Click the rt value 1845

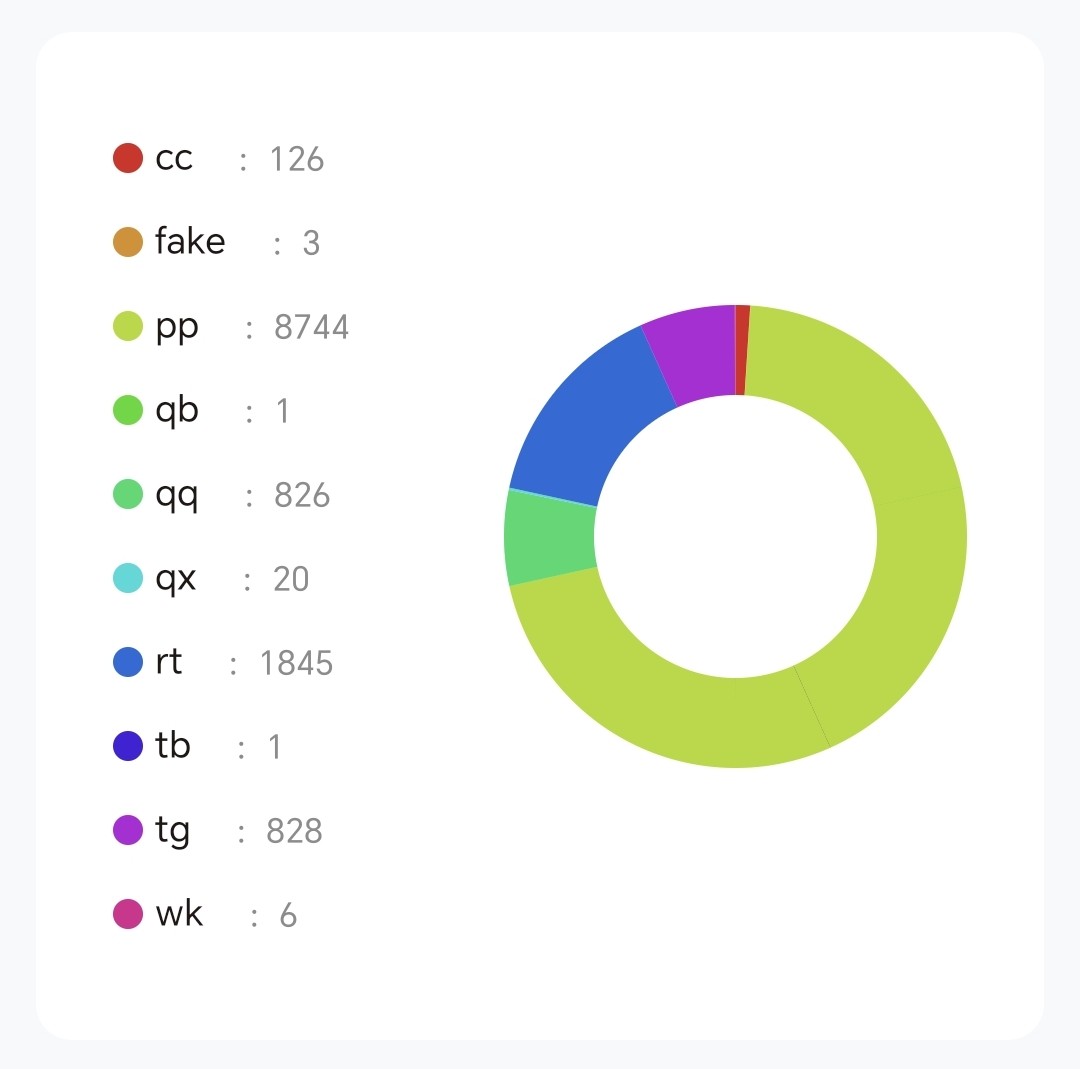(296, 663)
